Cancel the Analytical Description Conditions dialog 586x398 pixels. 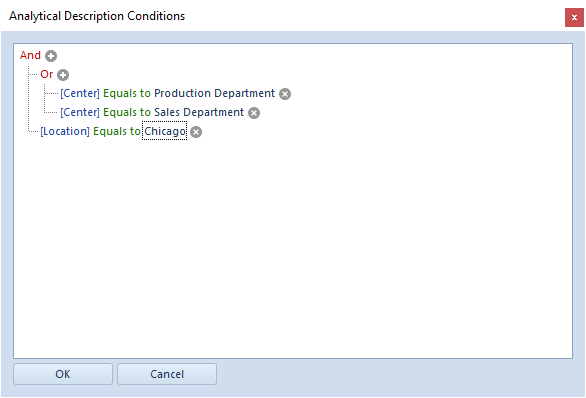coord(167,374)
